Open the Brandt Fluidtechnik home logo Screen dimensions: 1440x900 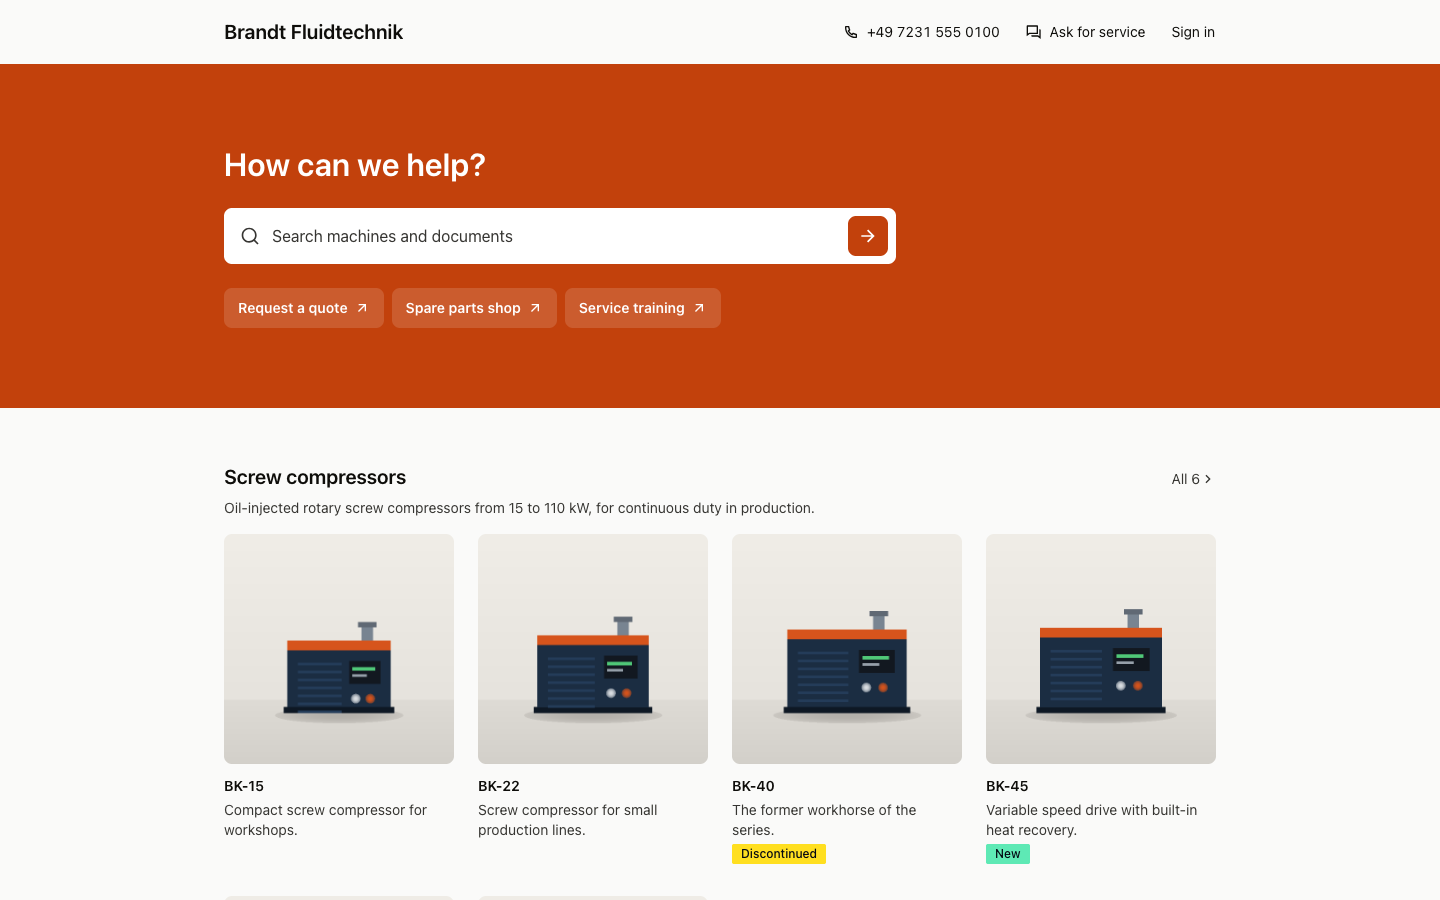point(313,32)
